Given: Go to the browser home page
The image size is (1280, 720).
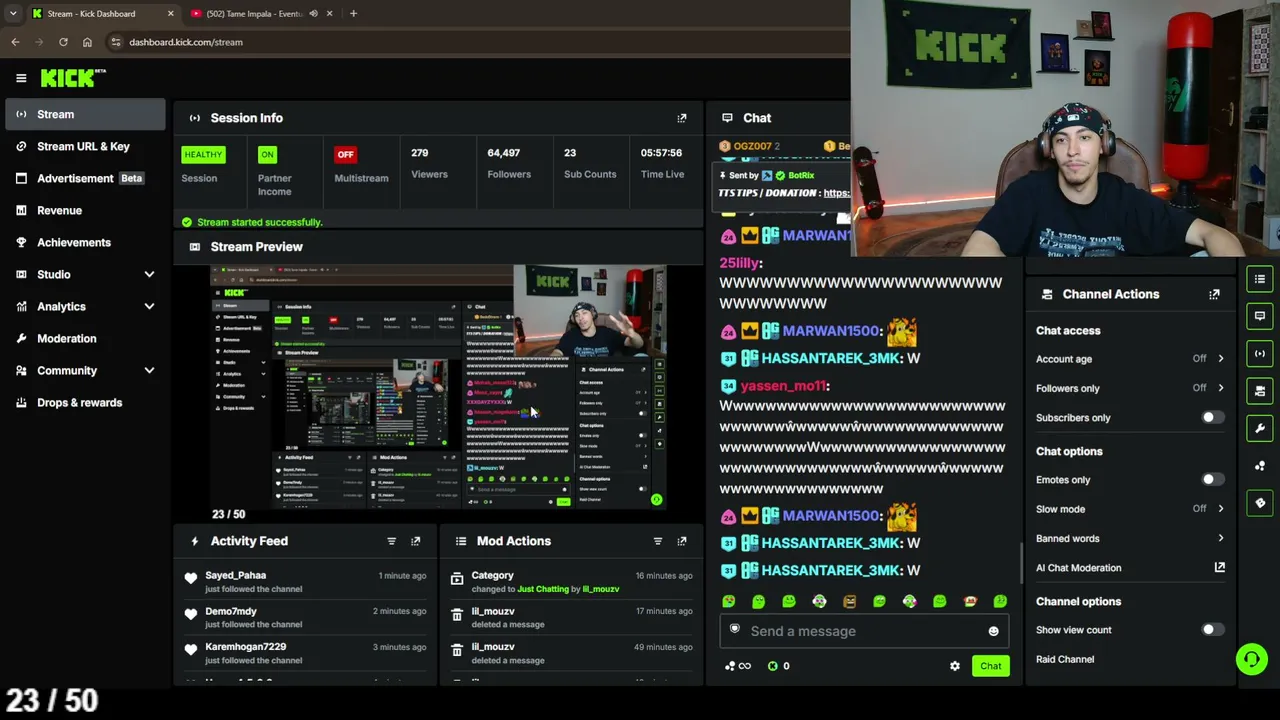Looking at the screenshot, I should click(x=87, y=42).
